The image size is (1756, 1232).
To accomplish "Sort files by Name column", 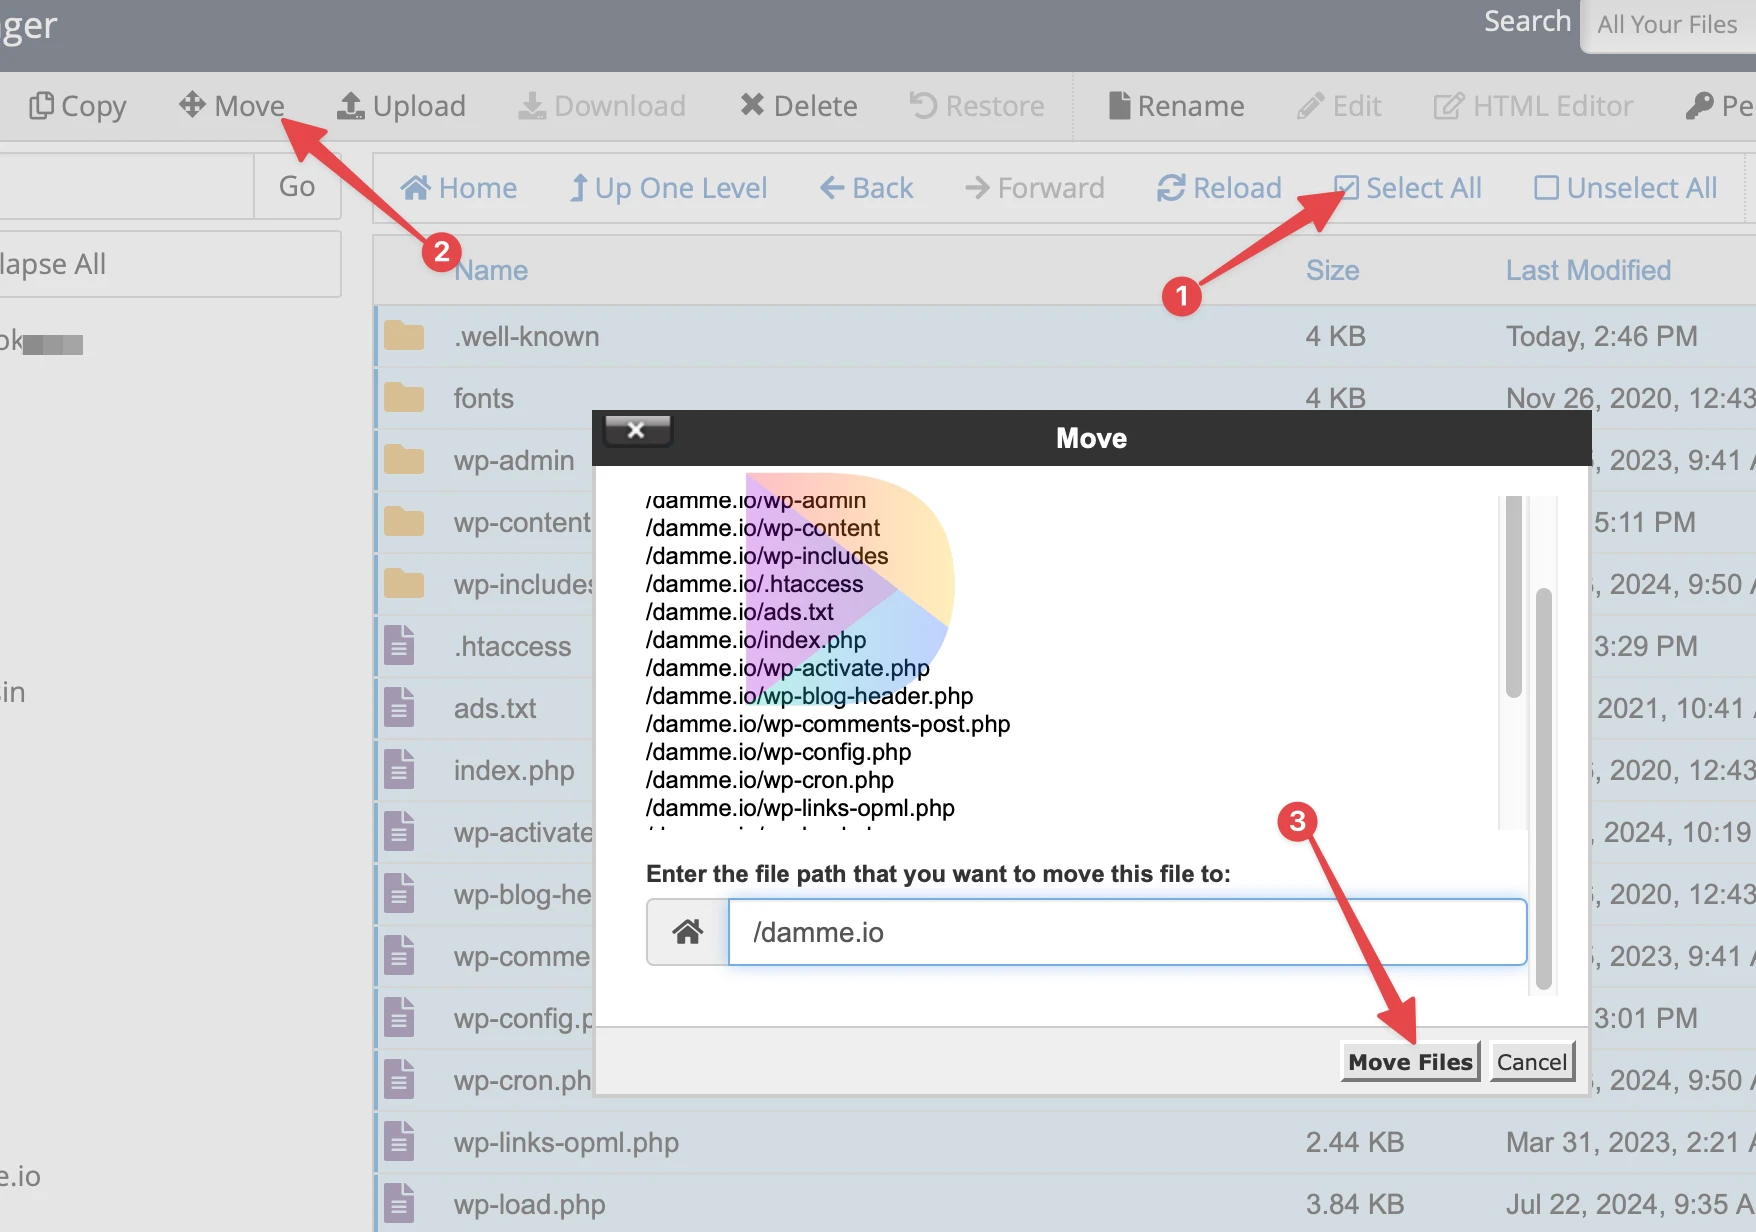I will [491, 270].
